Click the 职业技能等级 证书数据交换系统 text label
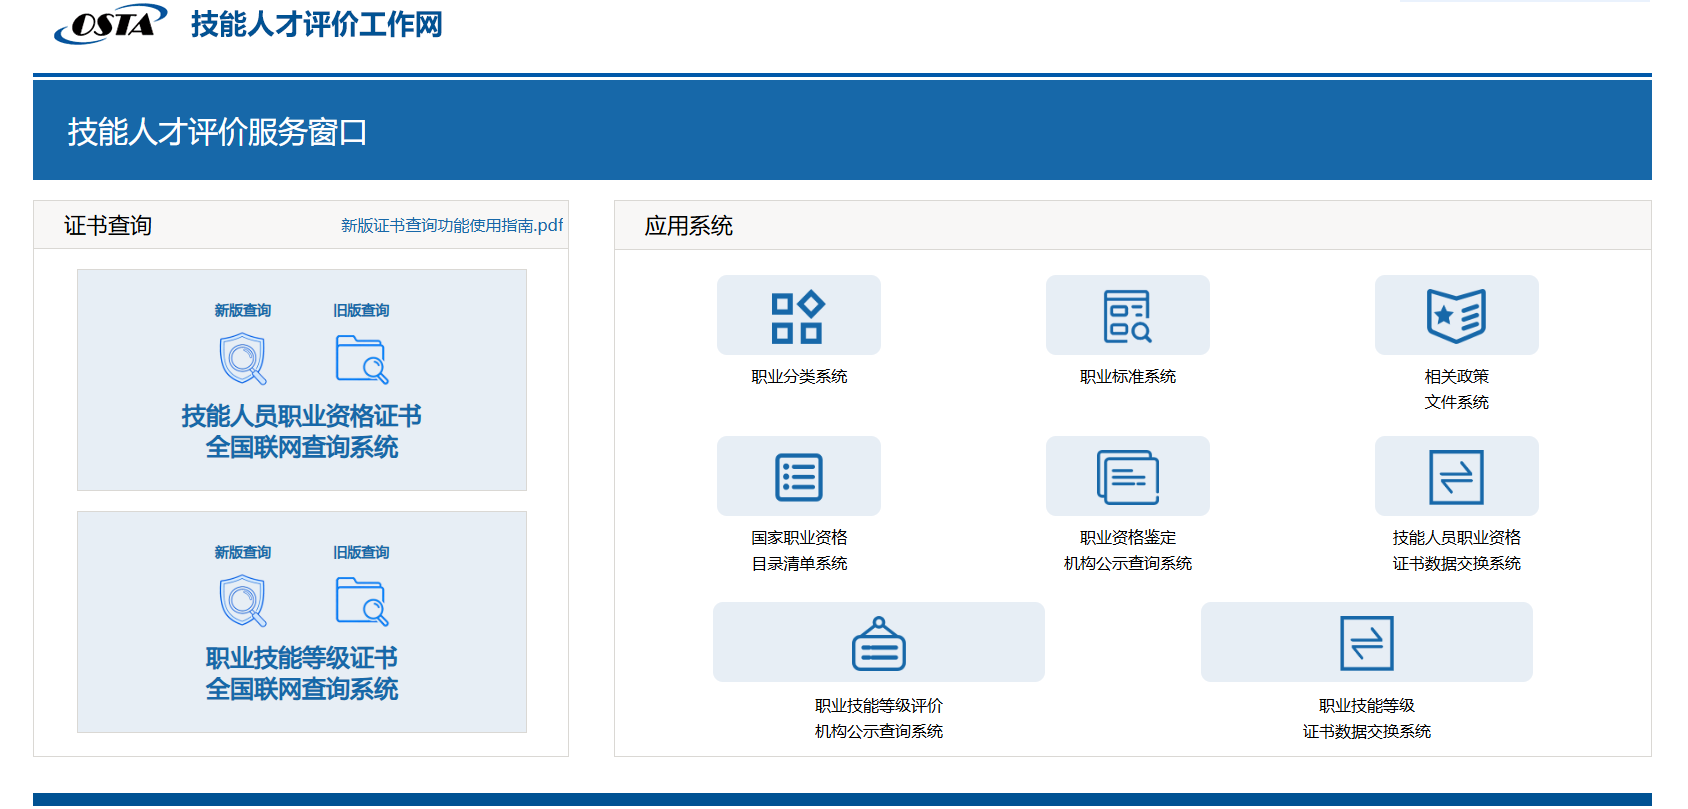Screen dimensions: 1688x809 point(1367,718)
